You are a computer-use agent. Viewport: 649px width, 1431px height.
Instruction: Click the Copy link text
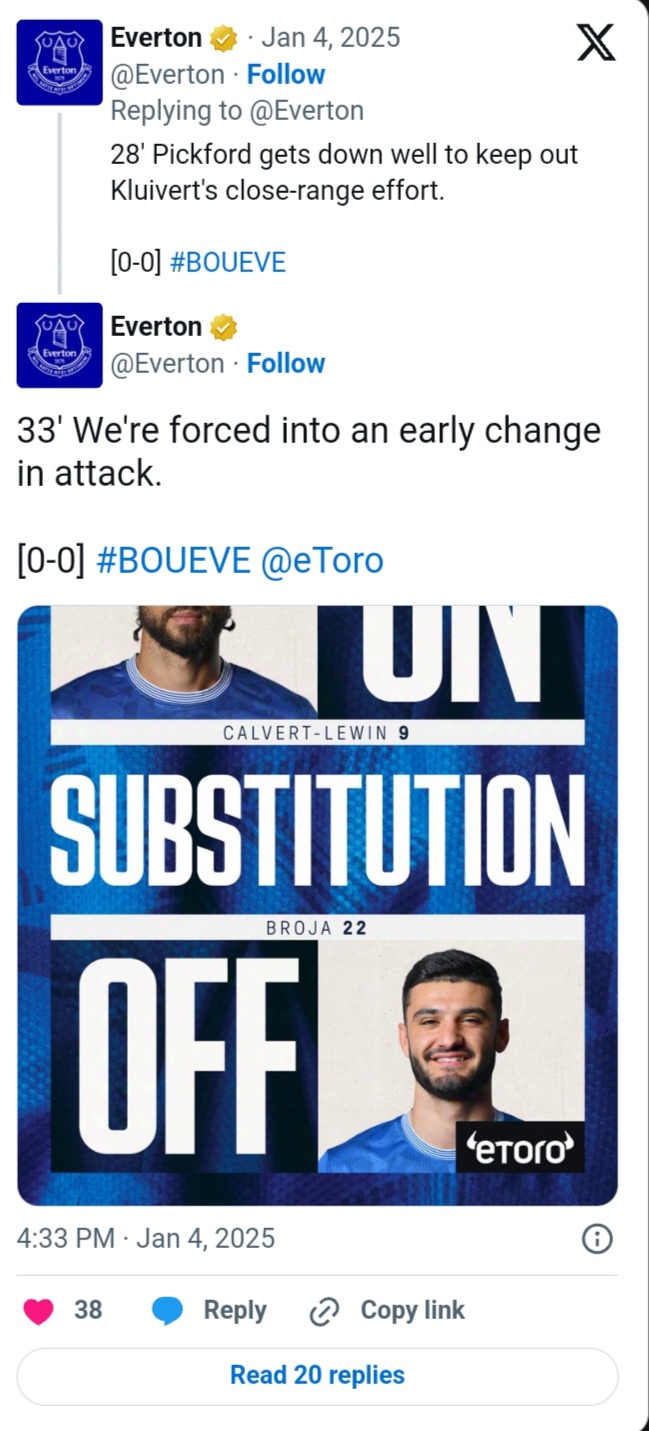click(412, 1310)
